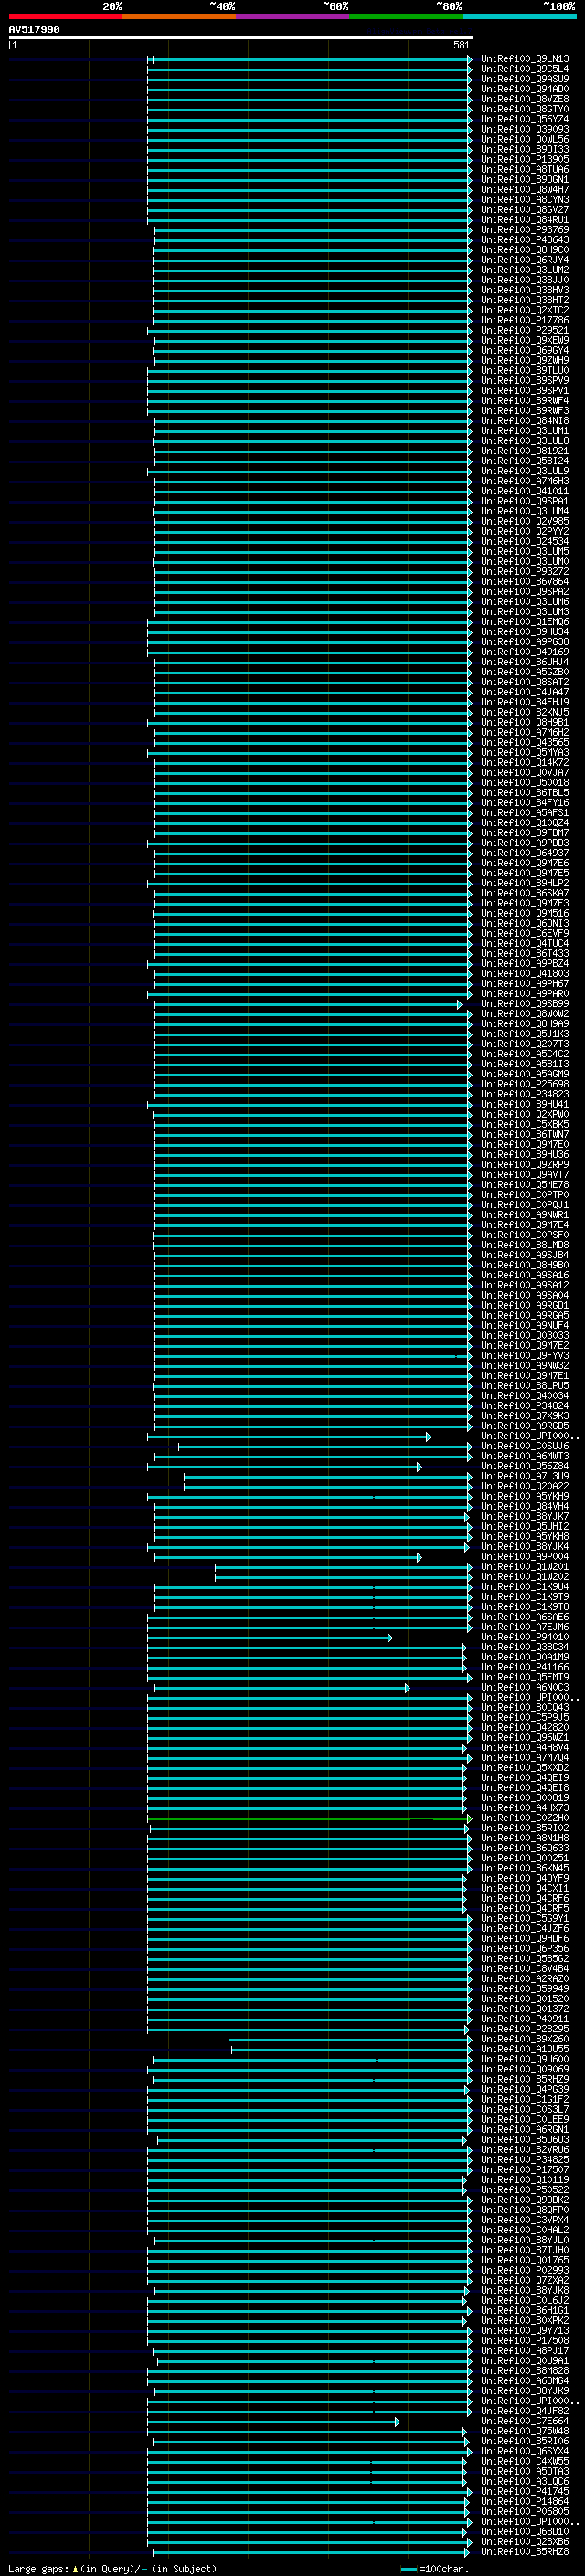Click hit label UniRef100_Q56Z84
Image resolution: width=585 pixels, height=2576 pixels.
pos(525,1466)
